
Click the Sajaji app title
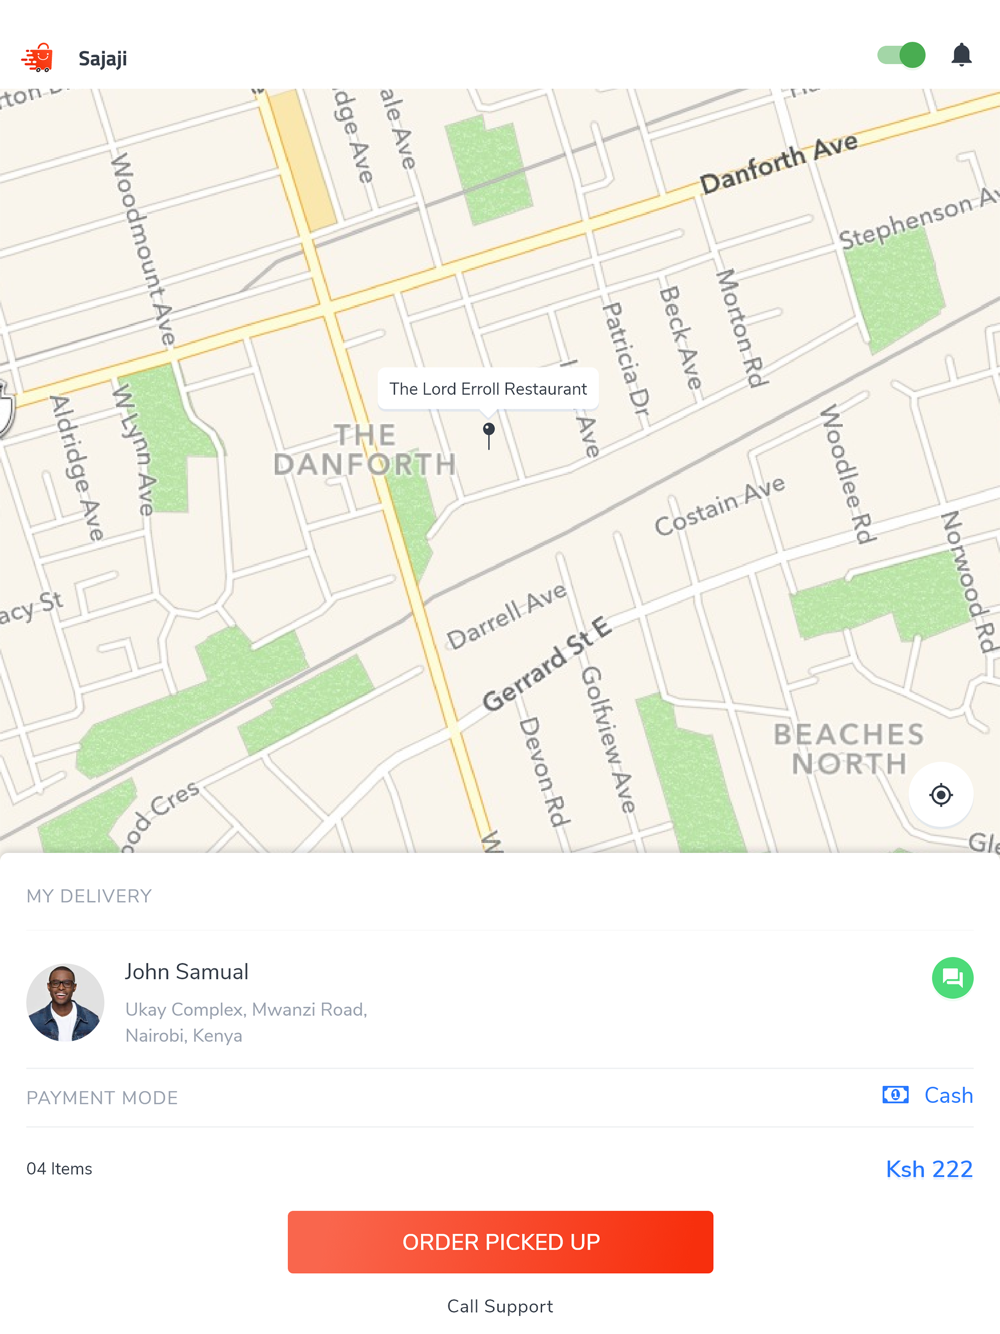[x=103, y=59]
